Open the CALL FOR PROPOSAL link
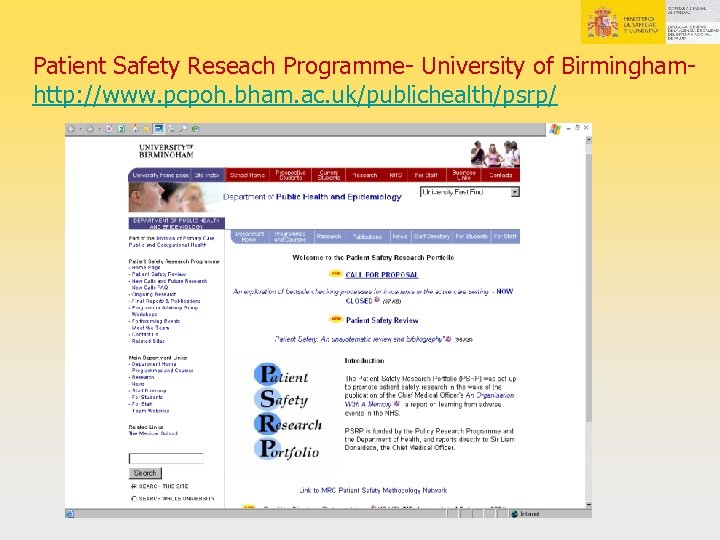This screenshot has width=720, height=540. tap(382, 275)
